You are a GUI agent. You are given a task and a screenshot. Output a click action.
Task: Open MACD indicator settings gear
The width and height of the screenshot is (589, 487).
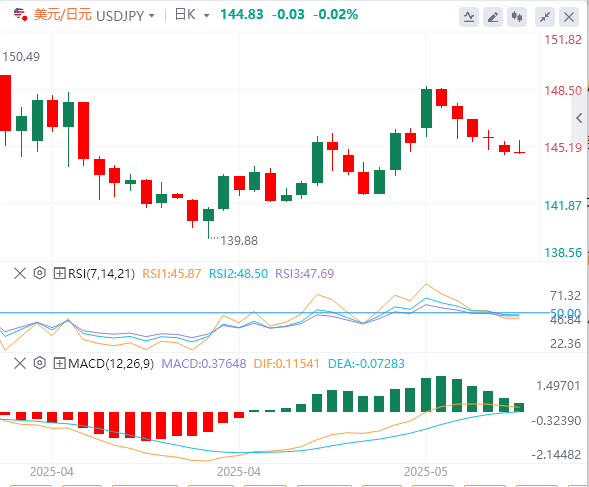(39, 363)
